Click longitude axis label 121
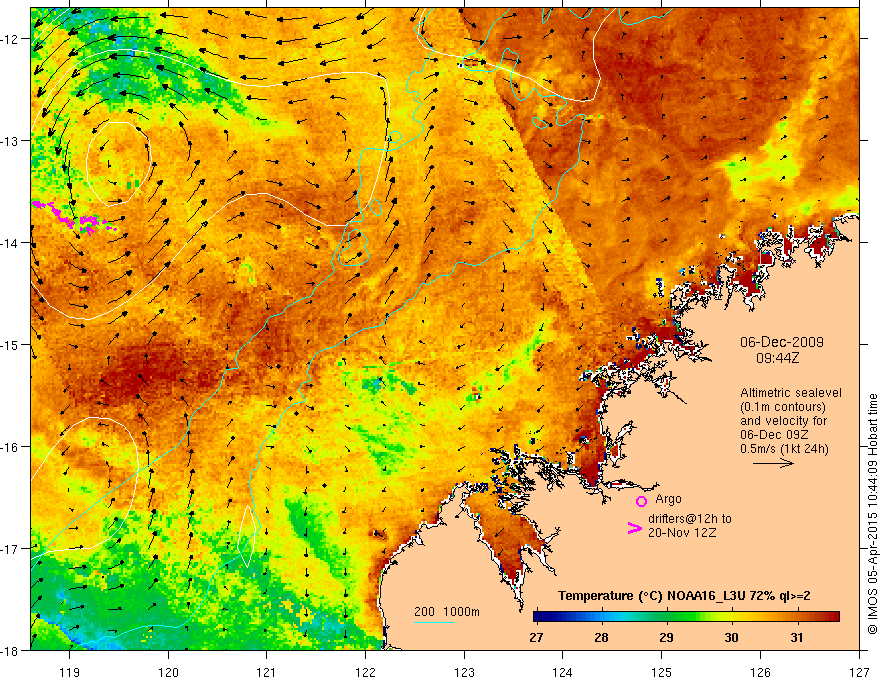 [267, 672]
